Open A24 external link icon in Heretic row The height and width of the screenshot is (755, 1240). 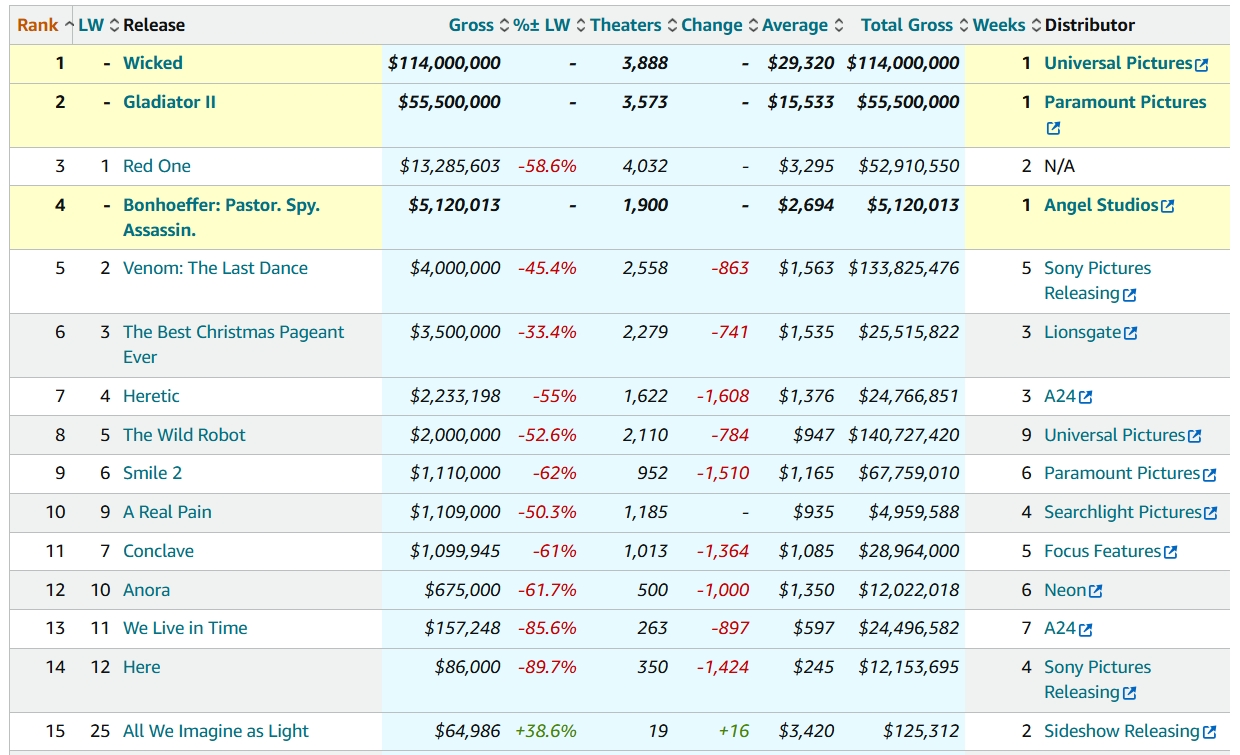pyautogui.click(x=1086, y=398)
